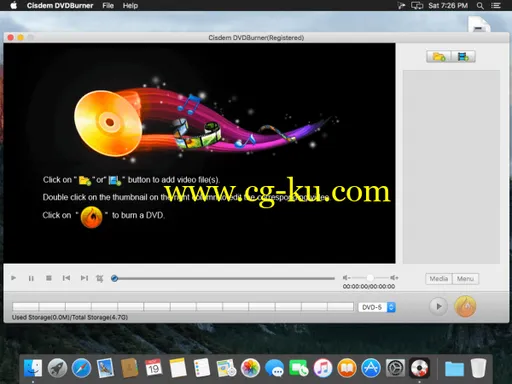Open Spotlight search in menu bar
This screenshot has width=512, height=384.
[x=480, y=6]
